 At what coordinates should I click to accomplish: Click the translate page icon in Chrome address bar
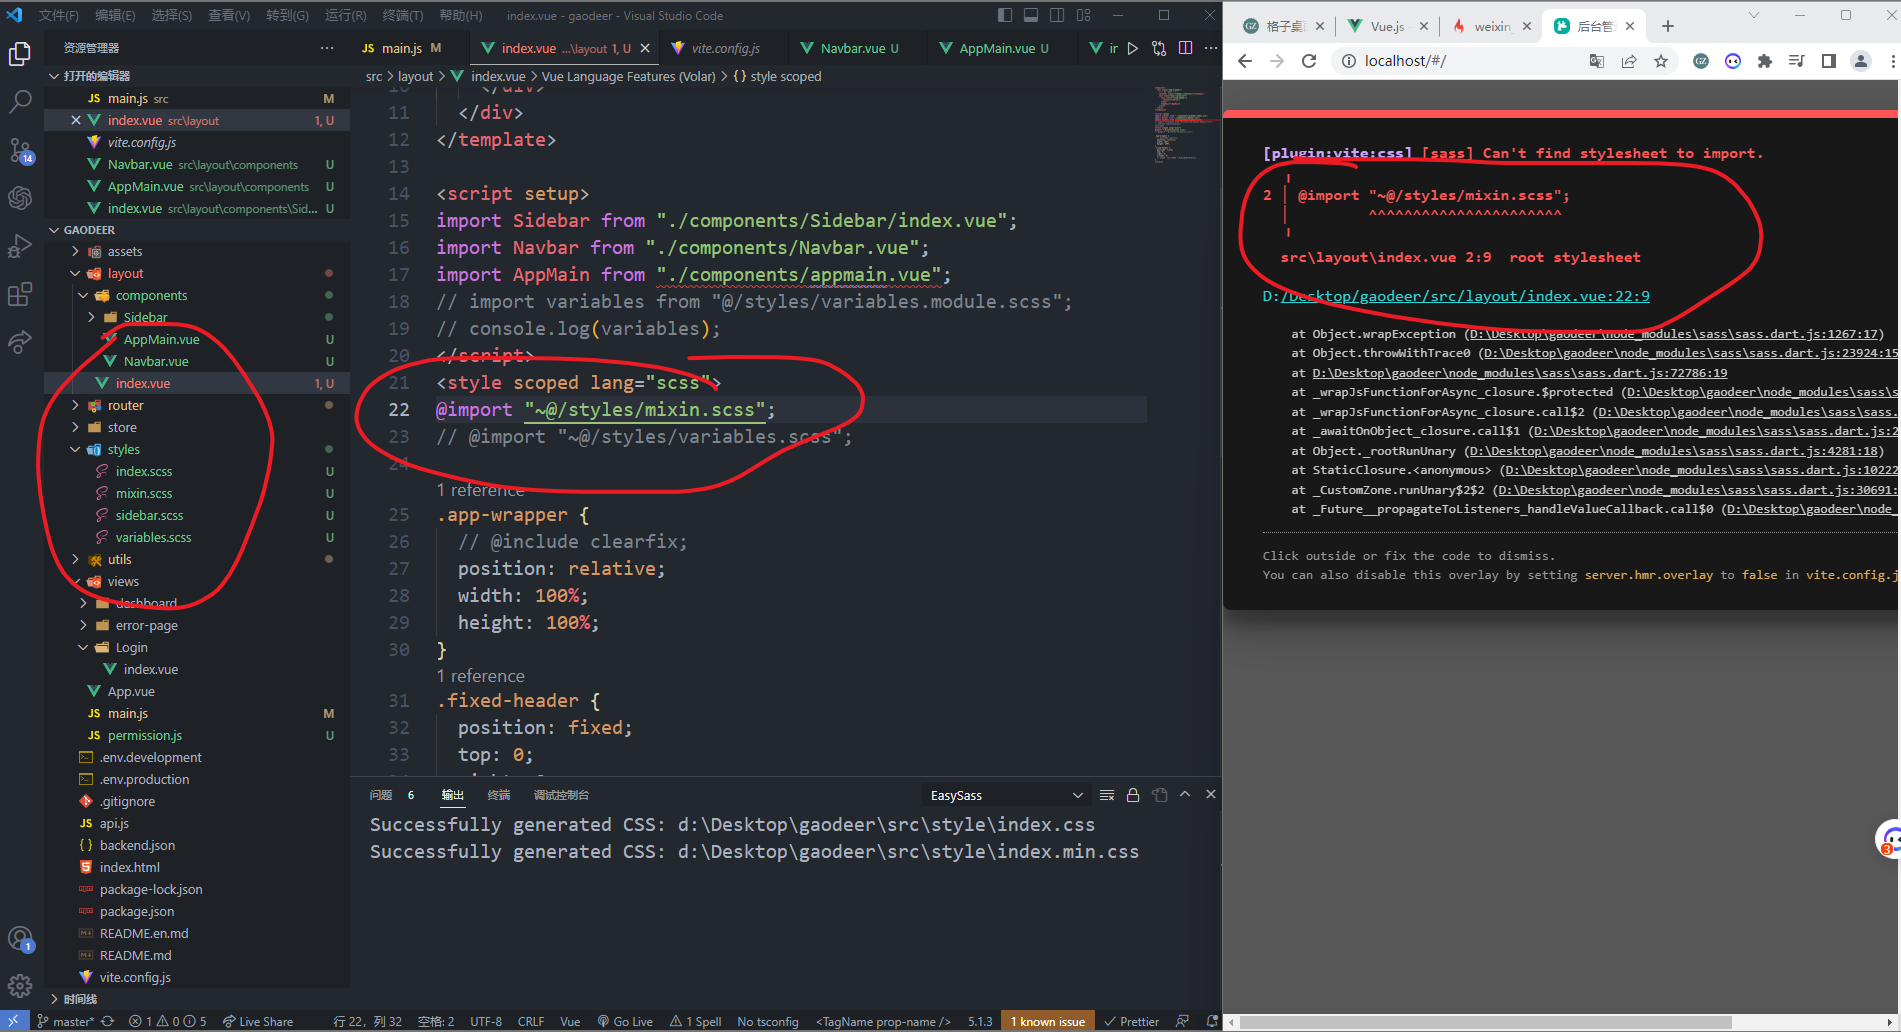[1597, 61]
